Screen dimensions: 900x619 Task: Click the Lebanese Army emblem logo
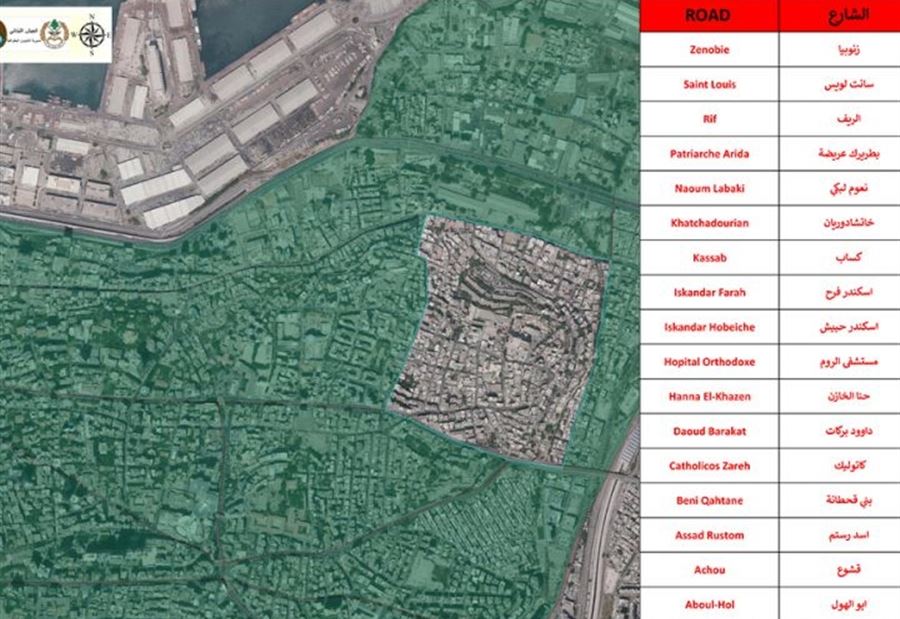click(x=53, y=36)
